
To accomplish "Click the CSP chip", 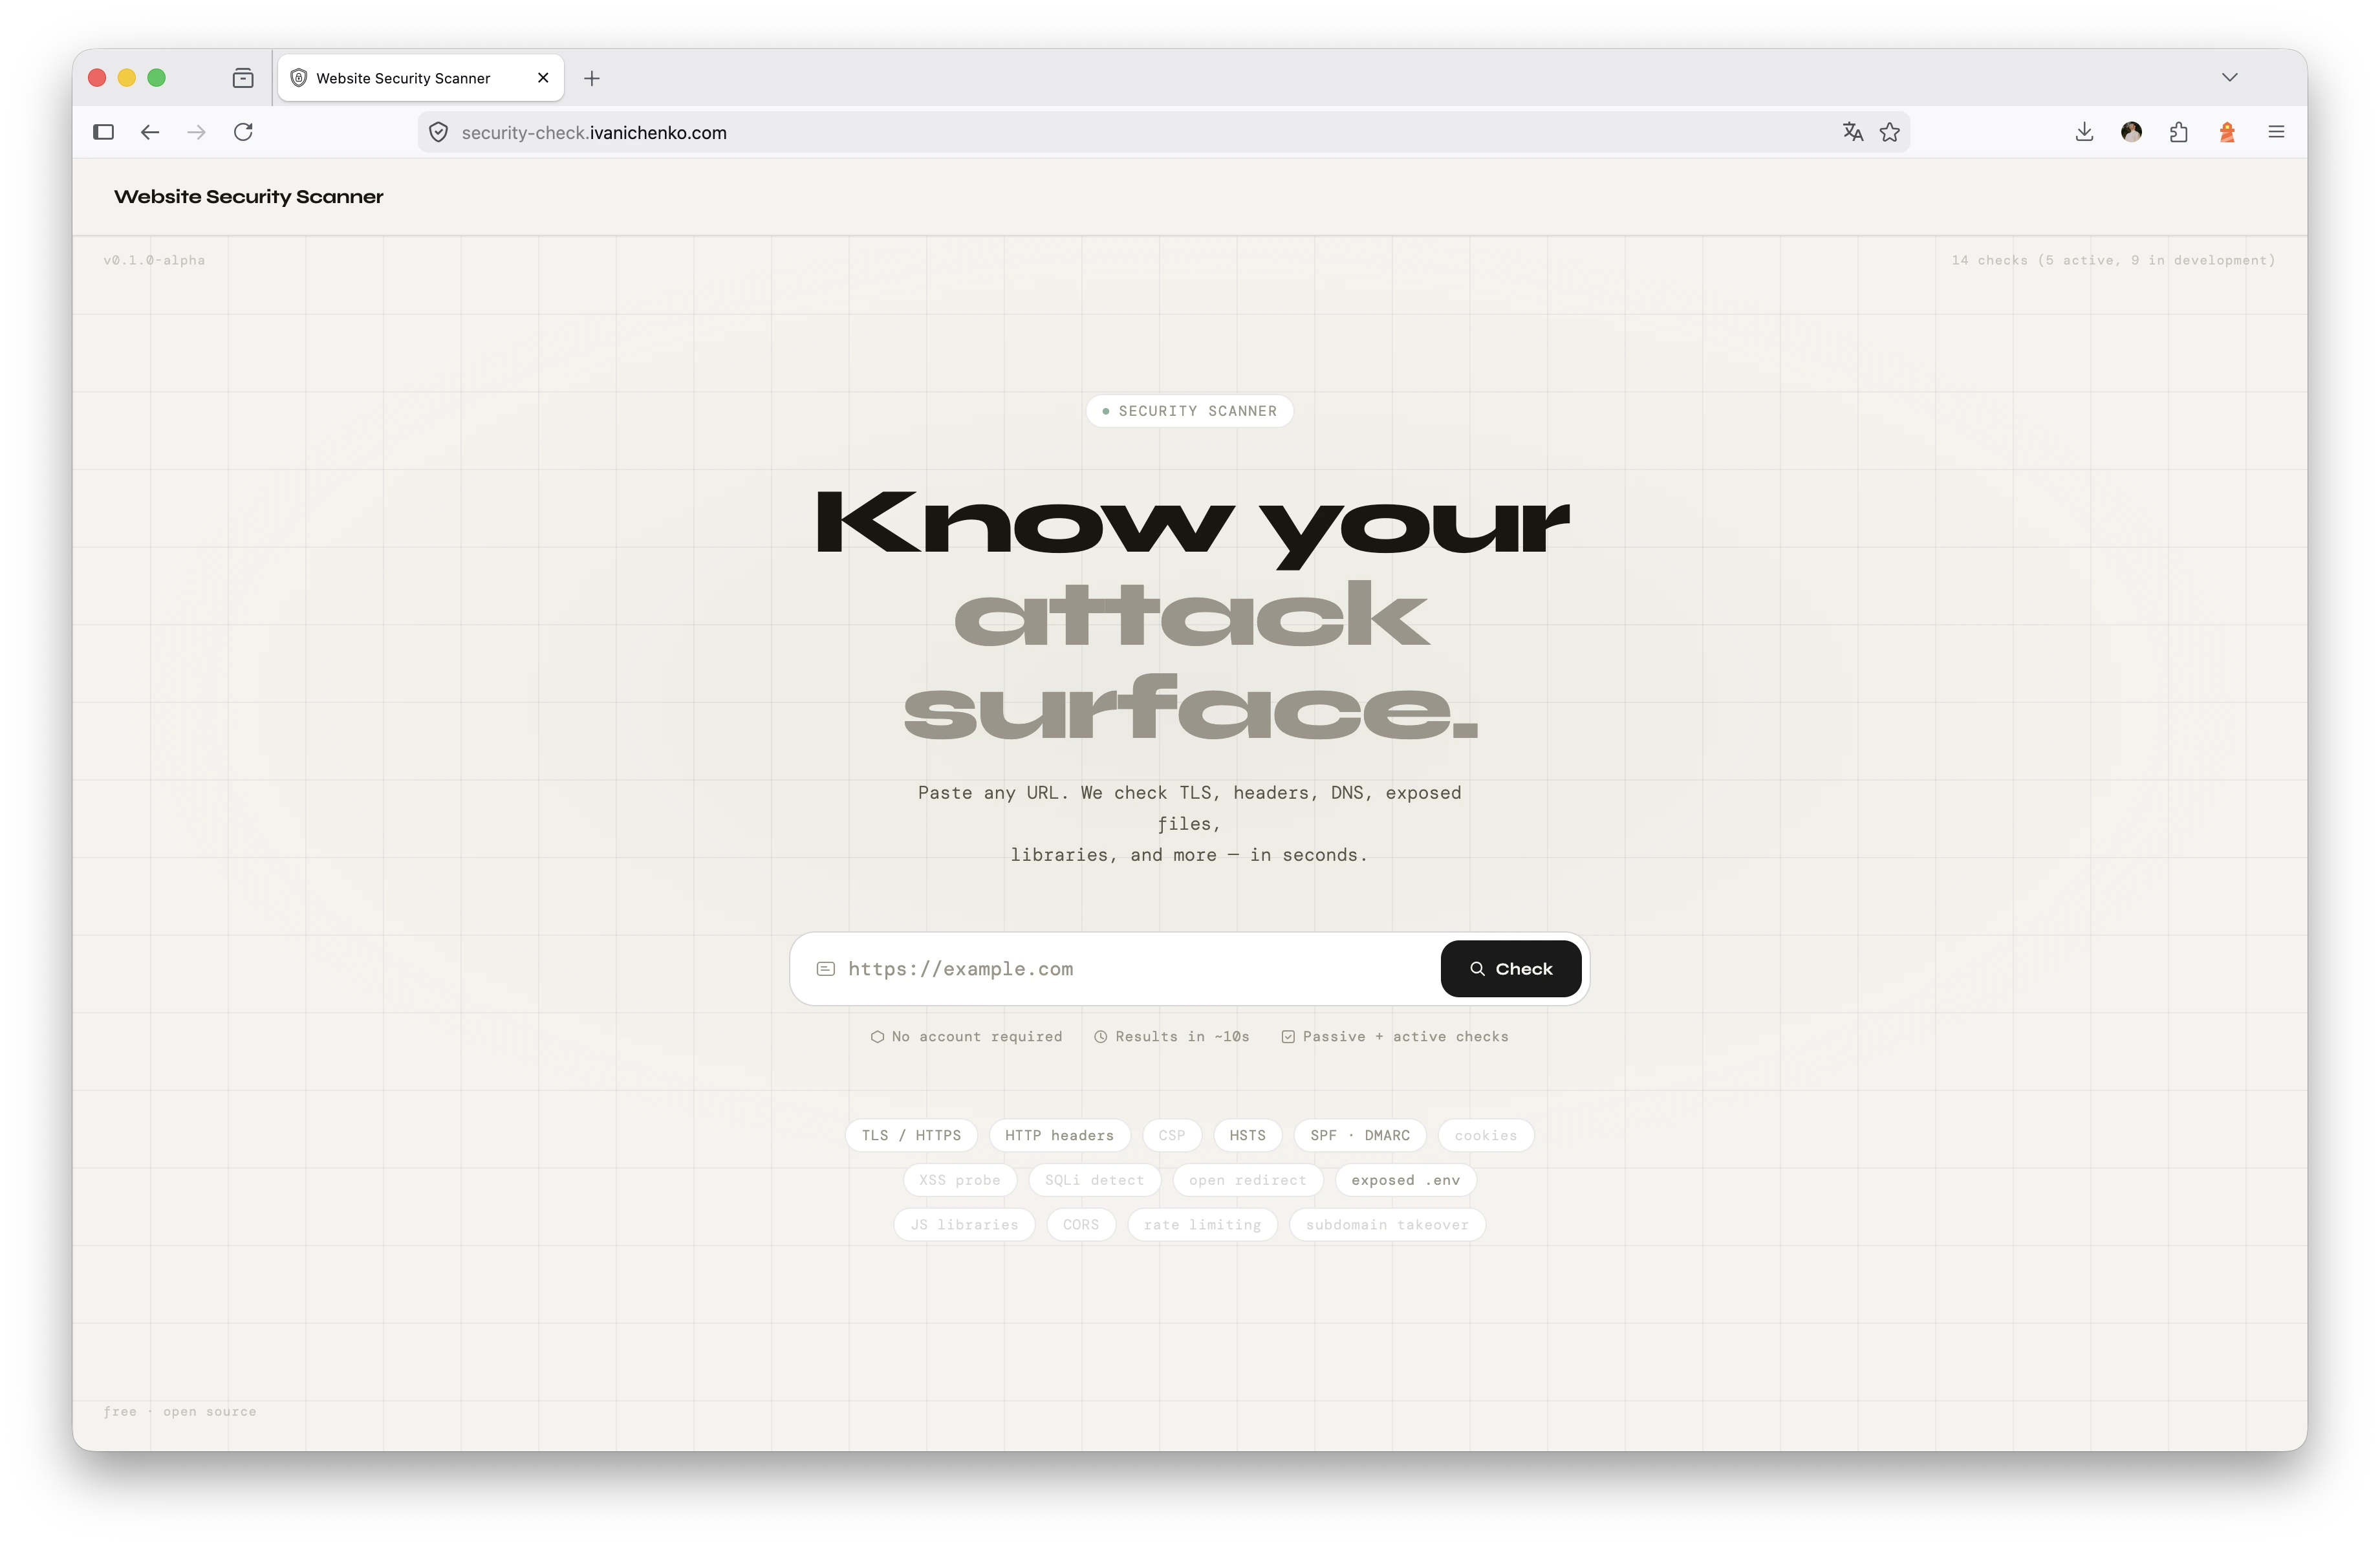I will 1172,1136.
